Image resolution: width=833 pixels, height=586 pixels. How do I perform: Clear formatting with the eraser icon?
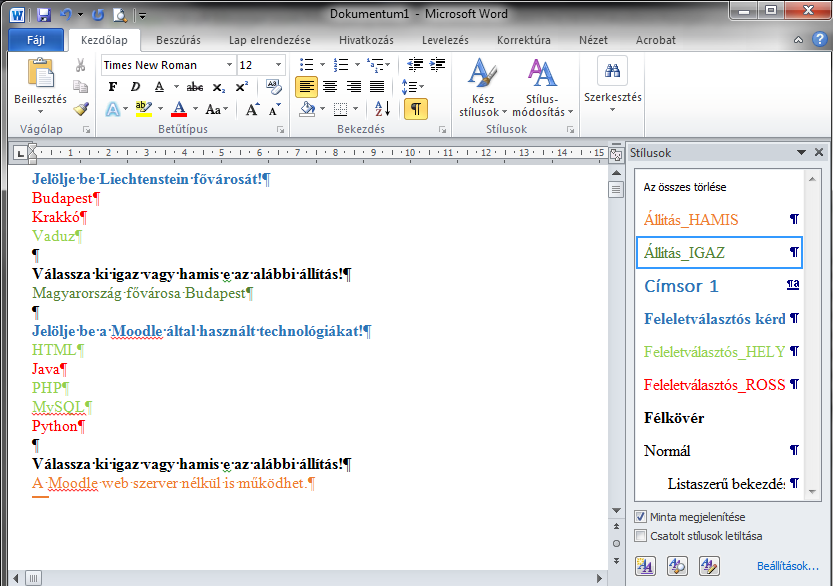[273, 87]
